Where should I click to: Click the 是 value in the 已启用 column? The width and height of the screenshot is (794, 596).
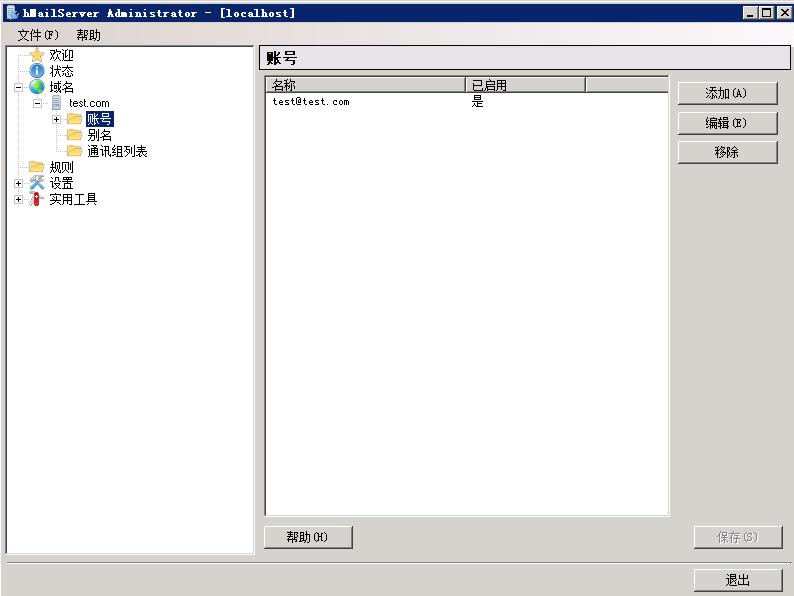point(478,101)
